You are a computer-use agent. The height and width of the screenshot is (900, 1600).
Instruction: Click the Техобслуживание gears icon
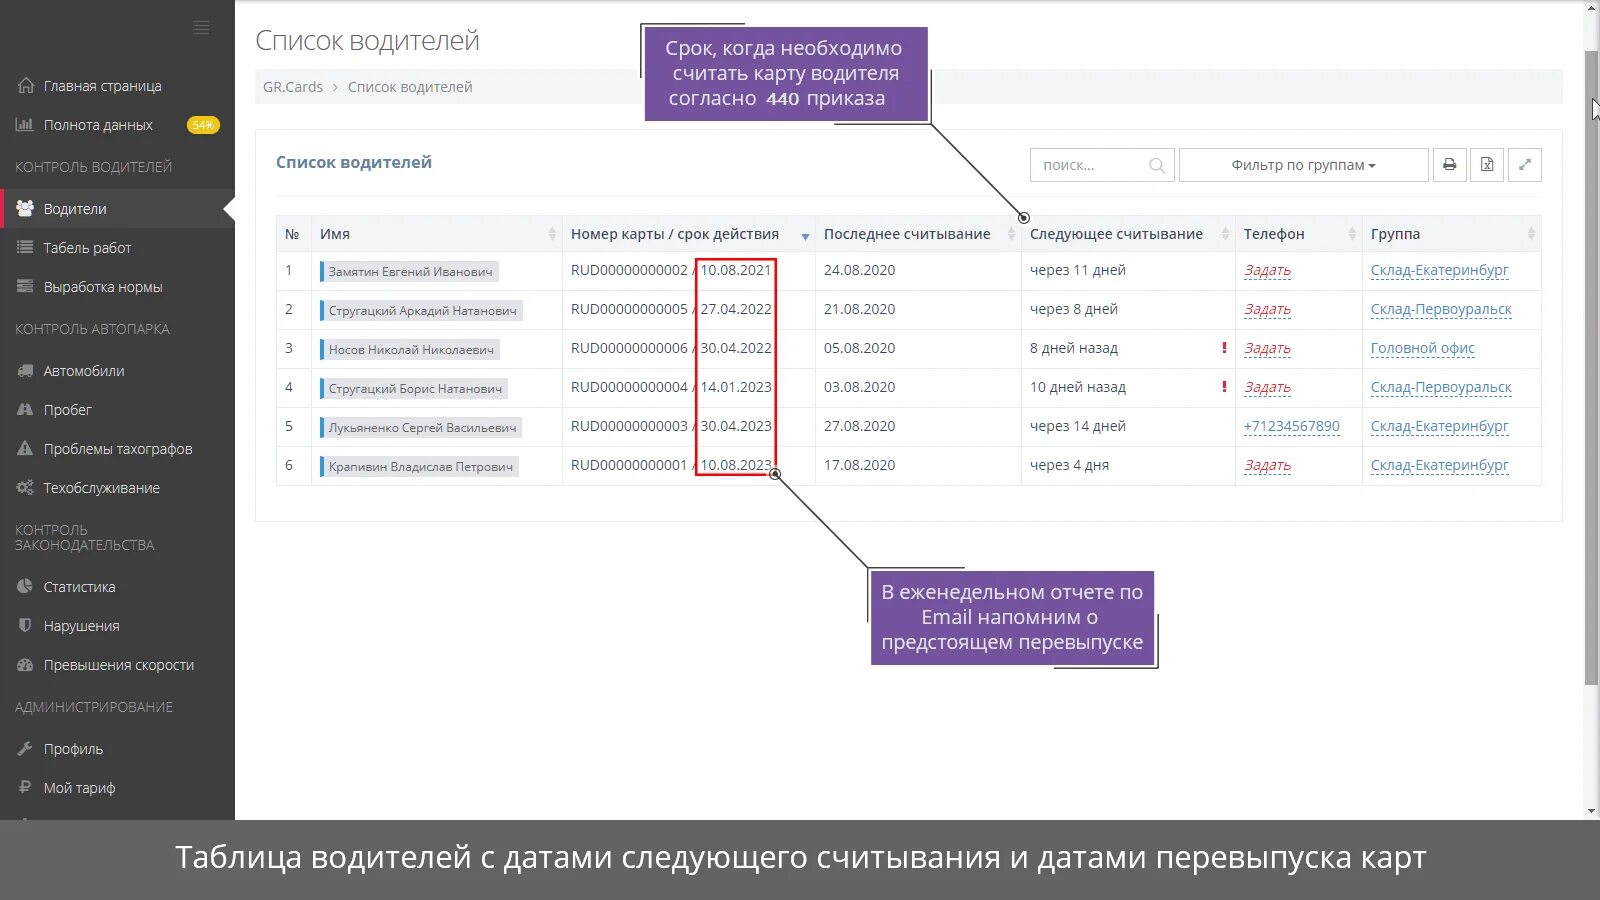(x=24, y=487)
